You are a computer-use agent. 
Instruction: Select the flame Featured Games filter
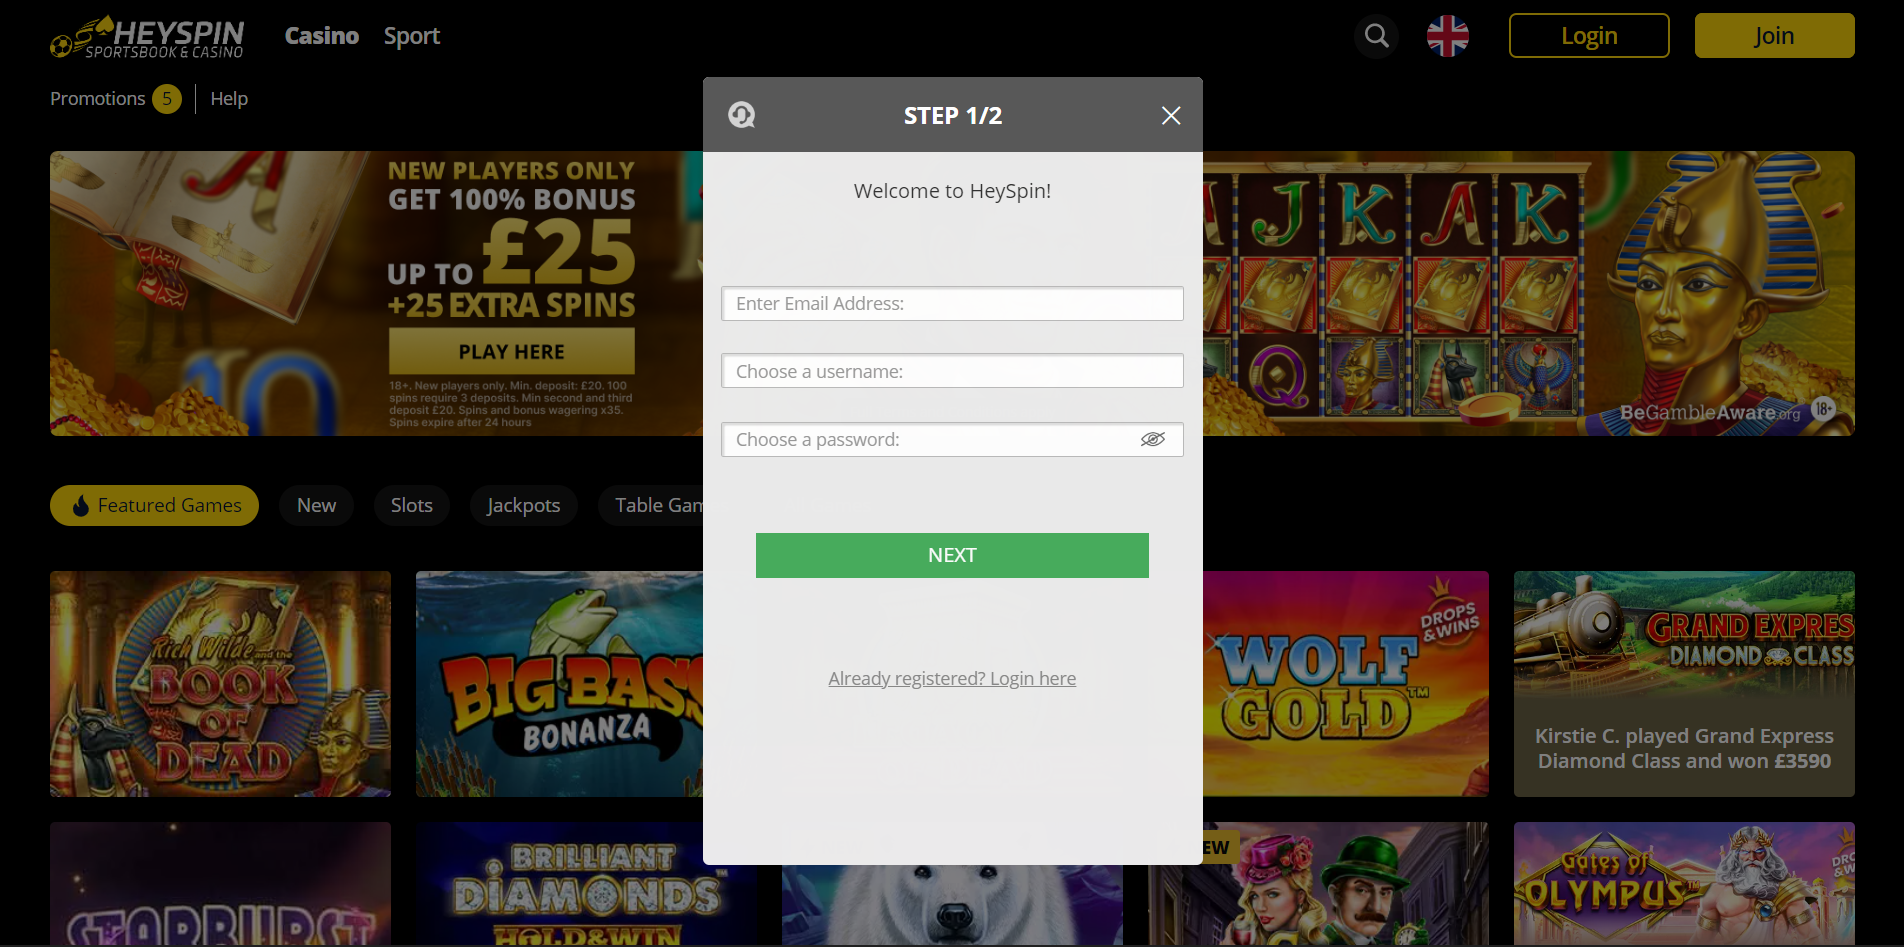click(154, 505)
